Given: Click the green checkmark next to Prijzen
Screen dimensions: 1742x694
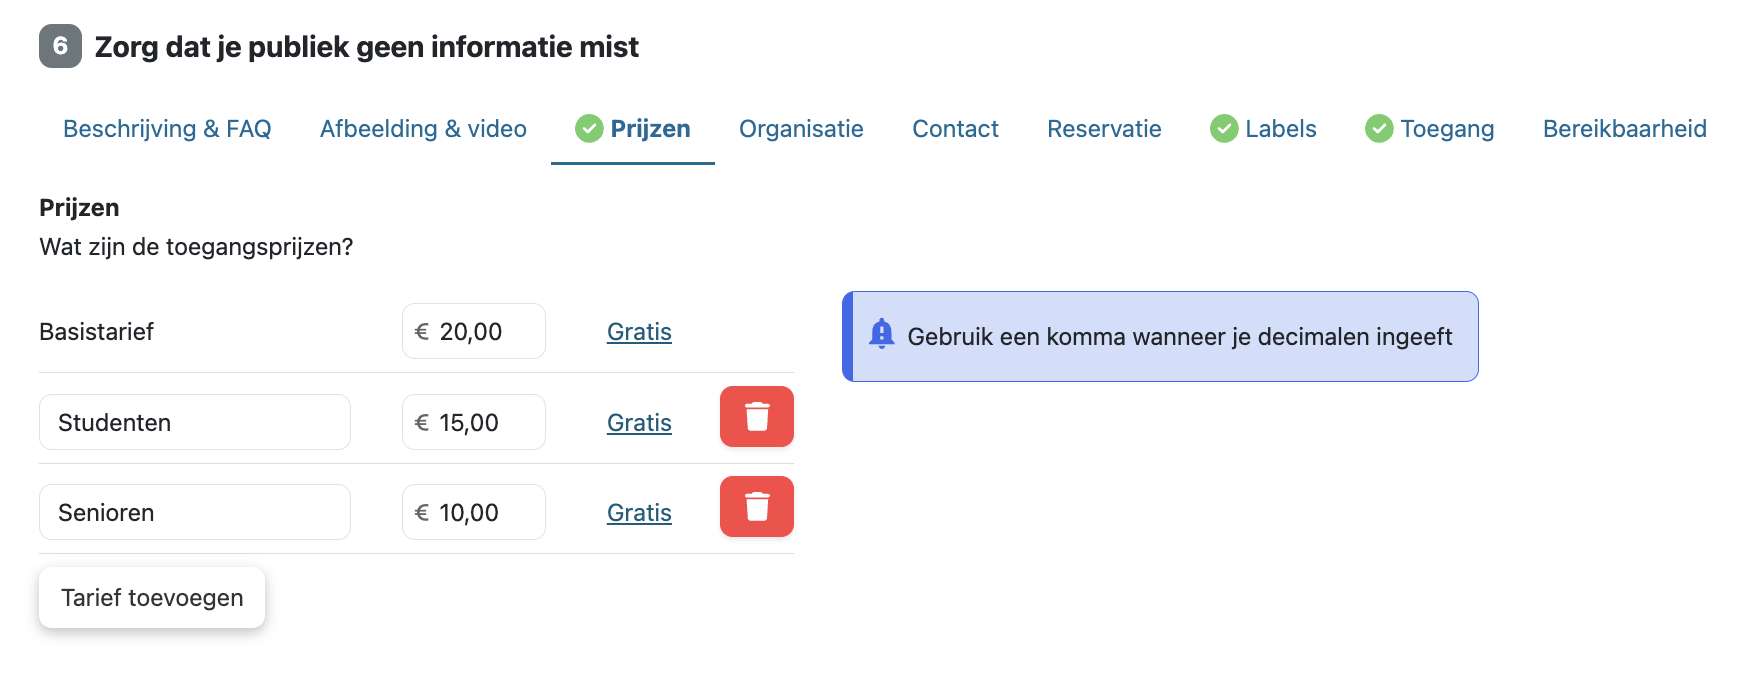Looking at the screenshot, I should 589,129.
